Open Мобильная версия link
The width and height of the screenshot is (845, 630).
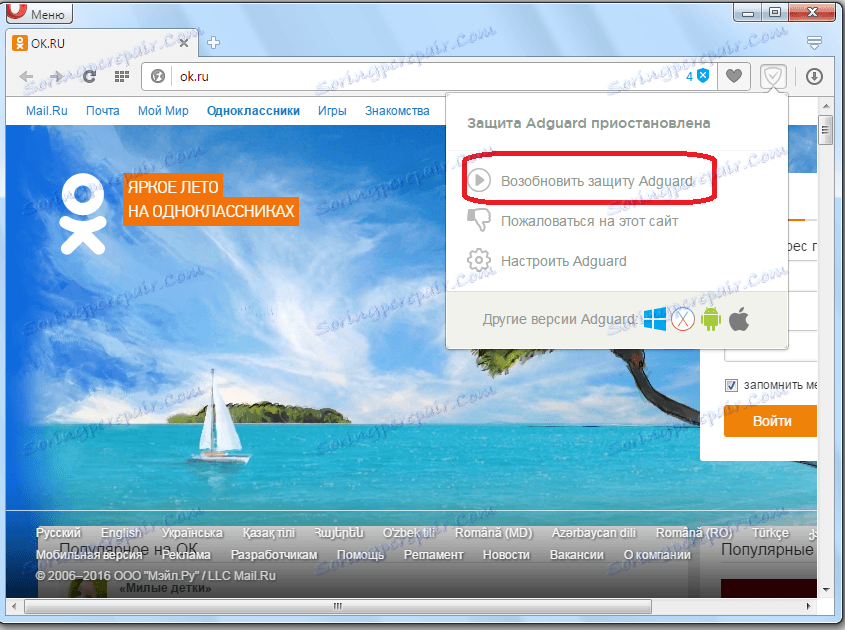pos(89,555)
